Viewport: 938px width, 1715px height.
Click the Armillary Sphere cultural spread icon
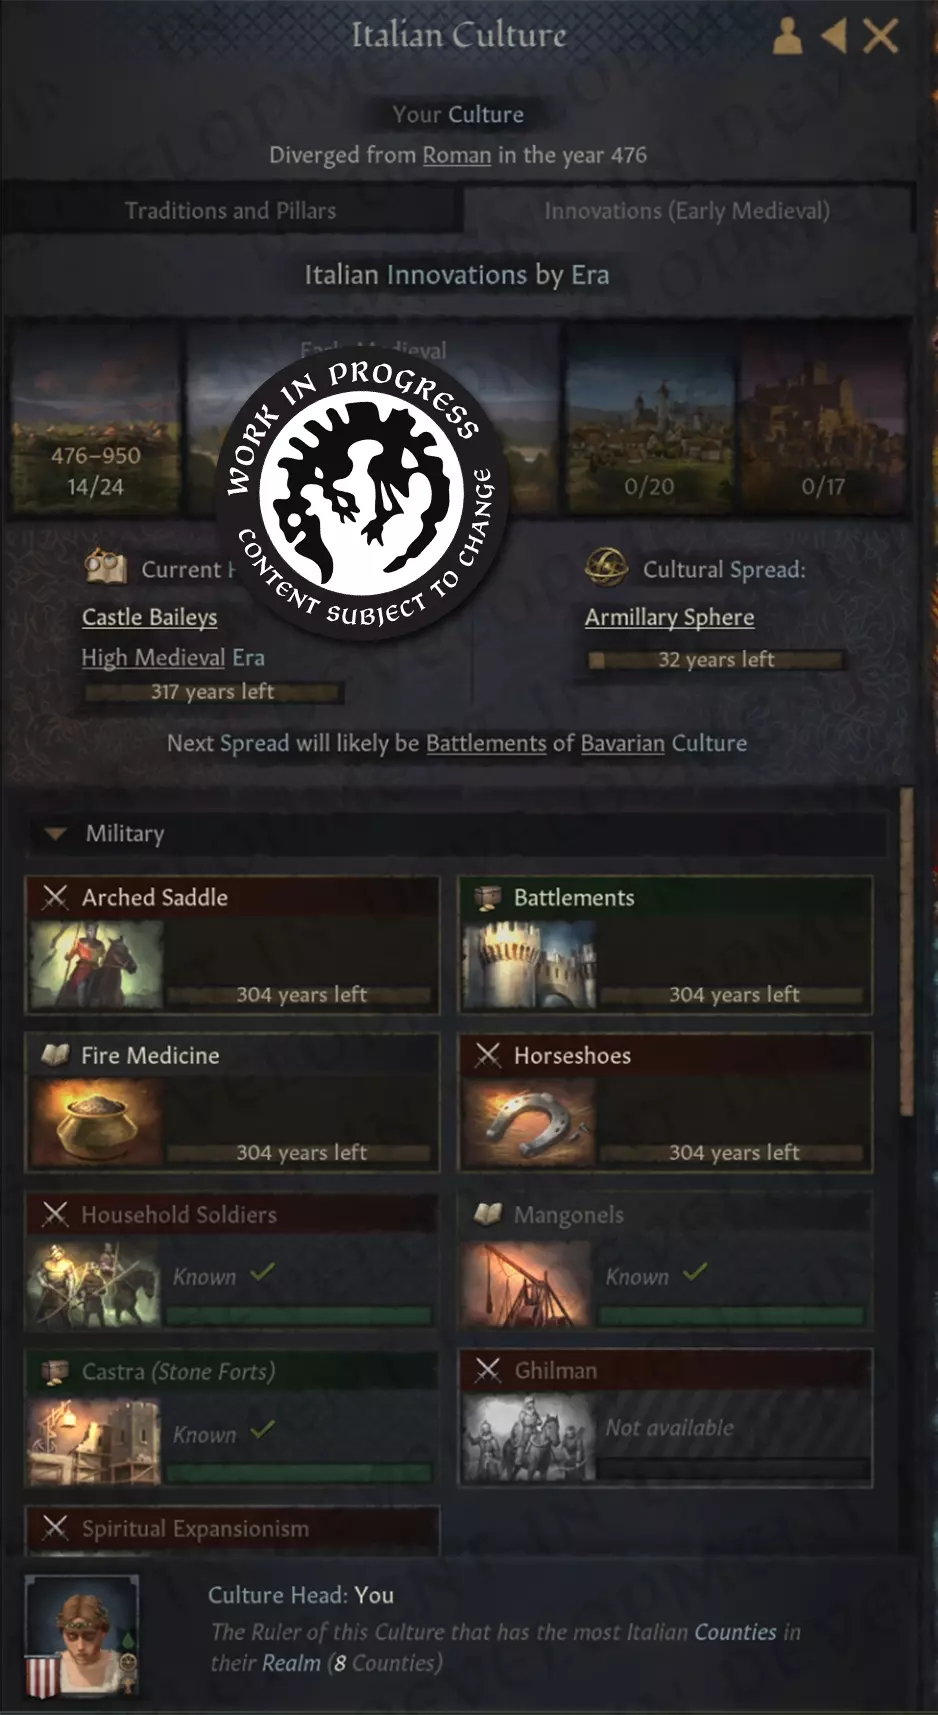(x=606, y=567)
